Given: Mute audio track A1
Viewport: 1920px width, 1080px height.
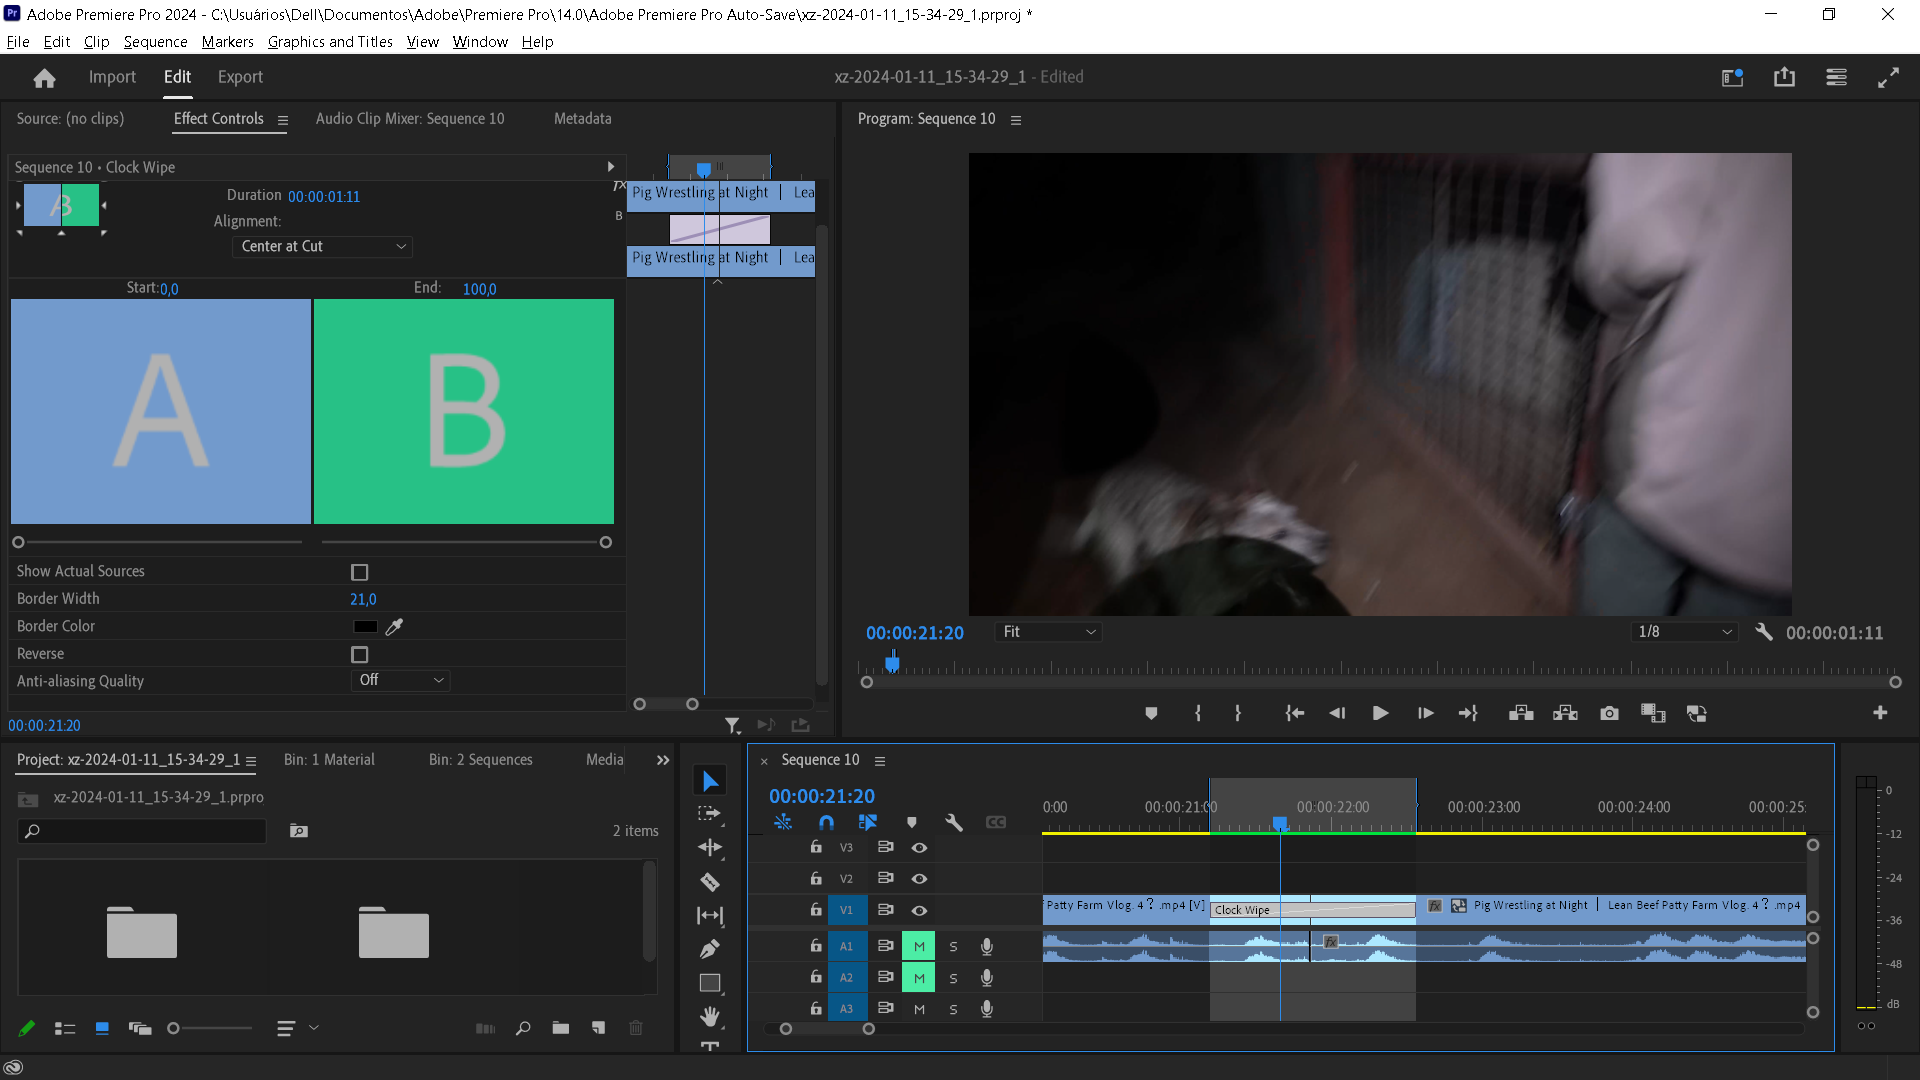Looking at the screenshot, I should (x=918, y=946).
